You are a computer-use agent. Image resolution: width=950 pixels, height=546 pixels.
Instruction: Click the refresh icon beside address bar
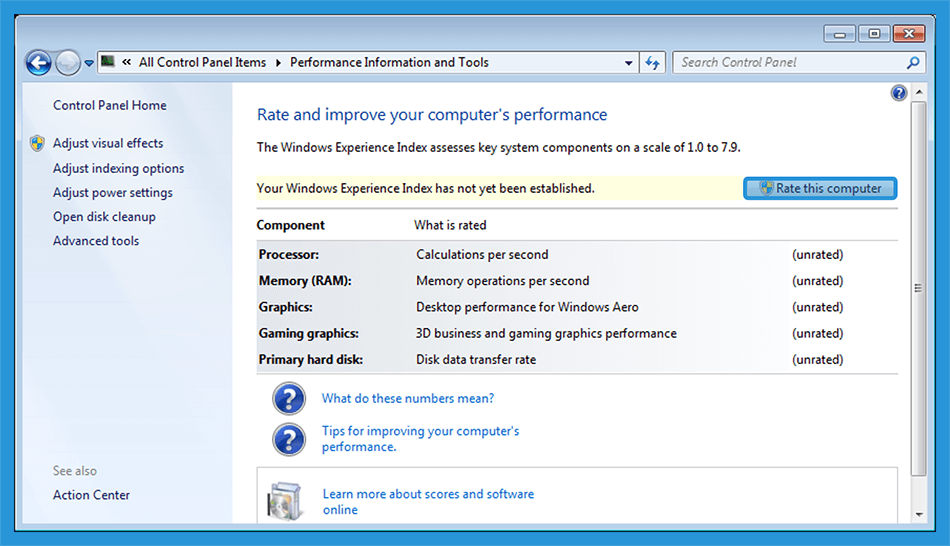tap(653, 62)
